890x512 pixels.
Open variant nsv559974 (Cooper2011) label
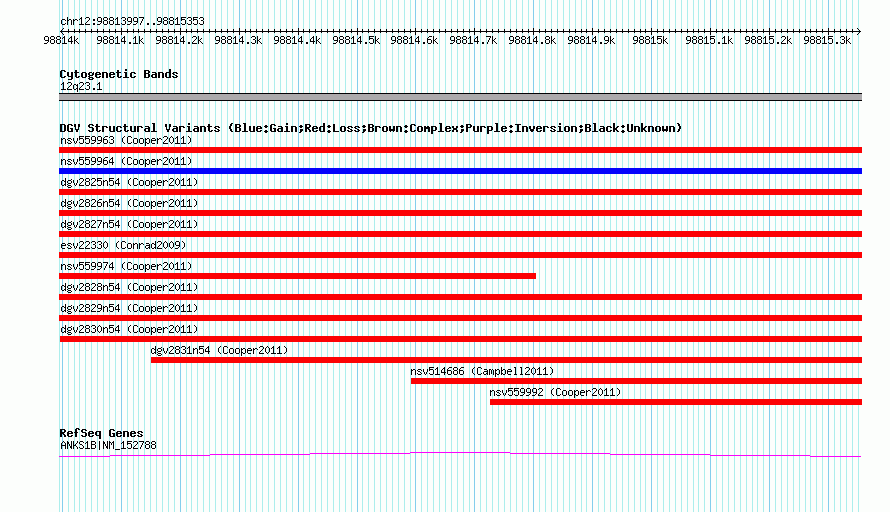coord(126,266)
